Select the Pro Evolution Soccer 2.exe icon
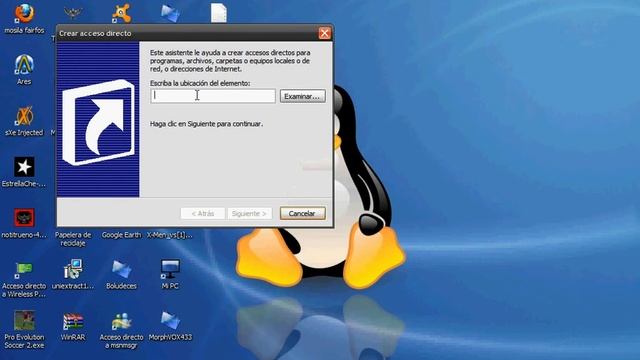640x360 pixels. pos(24,320)
